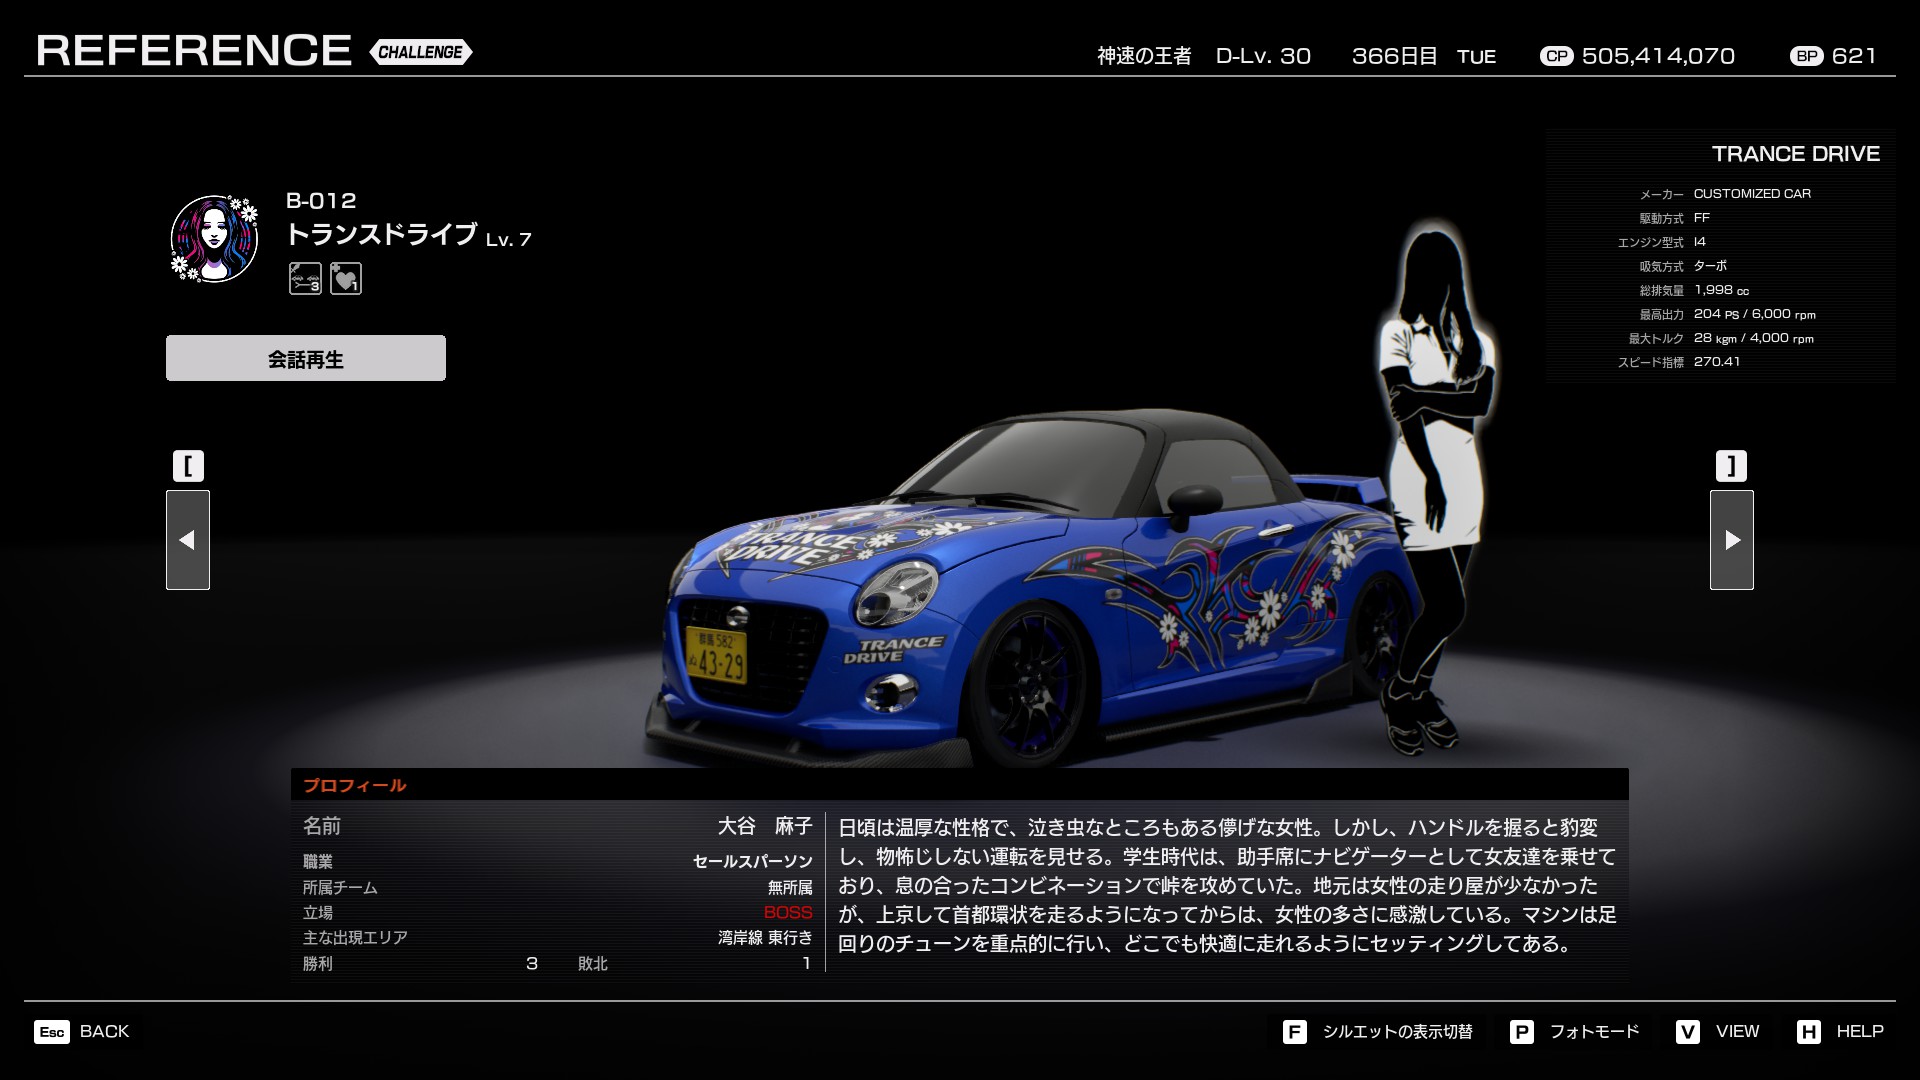Click the プロフィール profile section header
Screen dimensions: 1920x1080
pyautogui.click(x=355, y=785)
